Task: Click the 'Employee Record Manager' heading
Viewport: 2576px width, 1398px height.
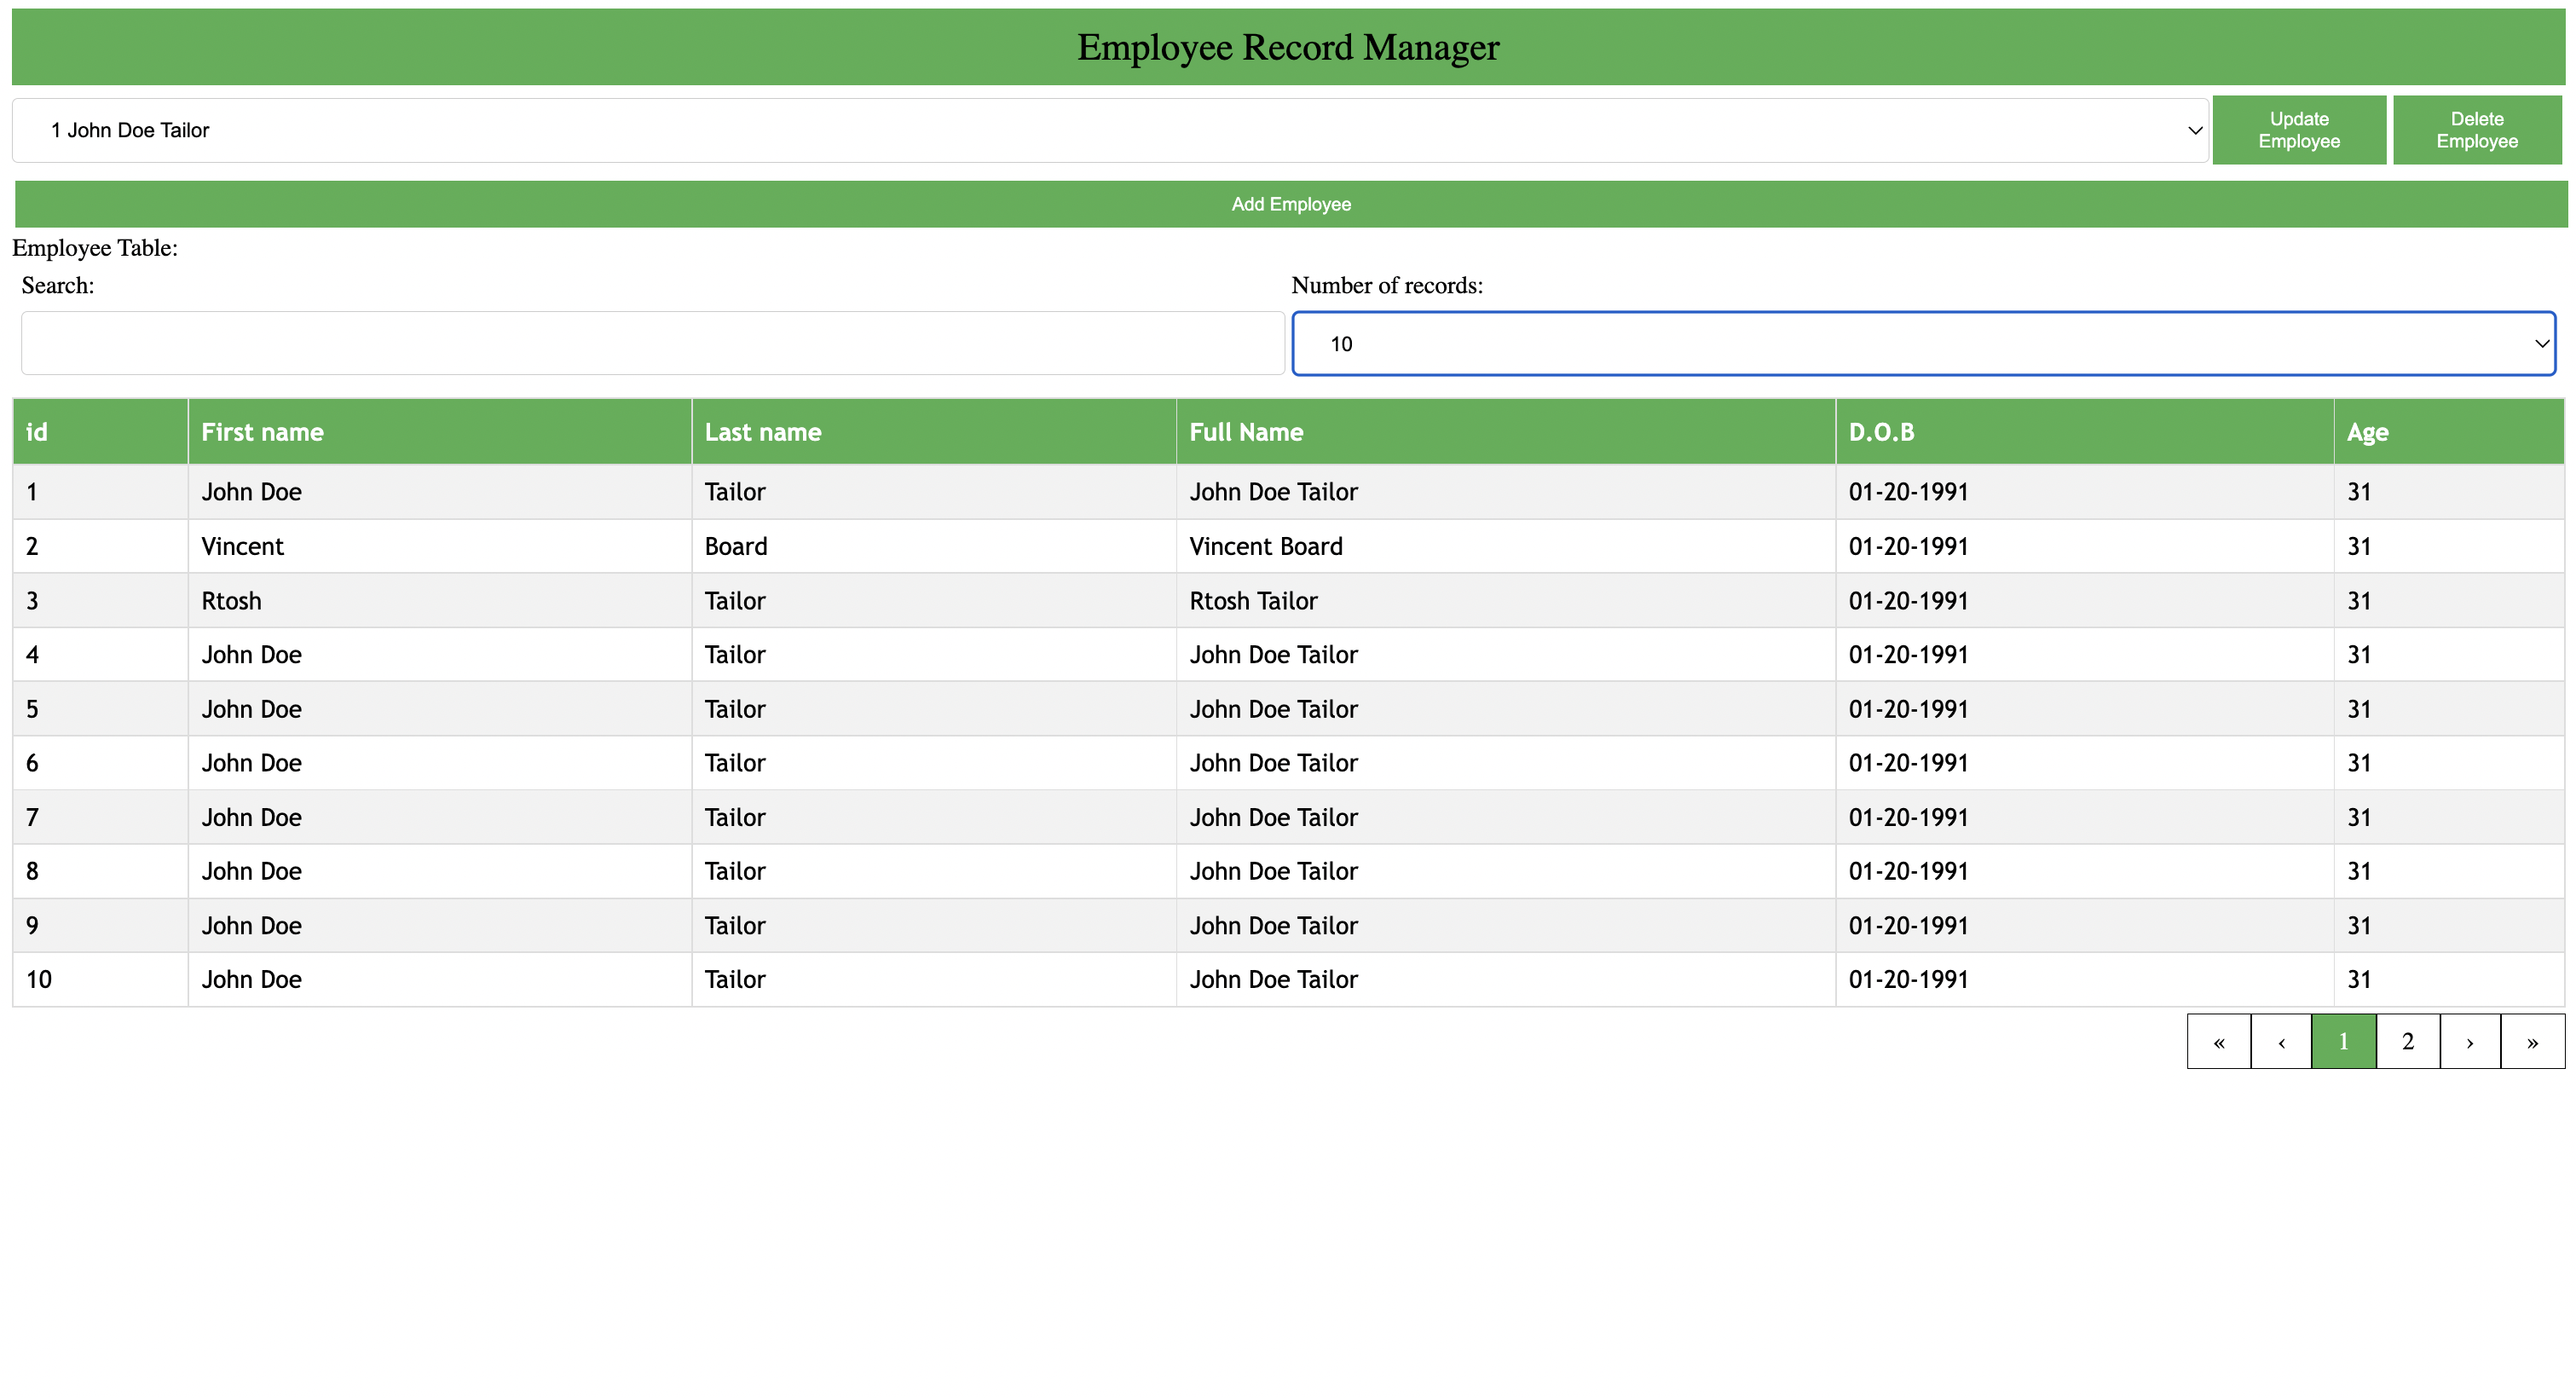Action: (x=1288, y=47)
